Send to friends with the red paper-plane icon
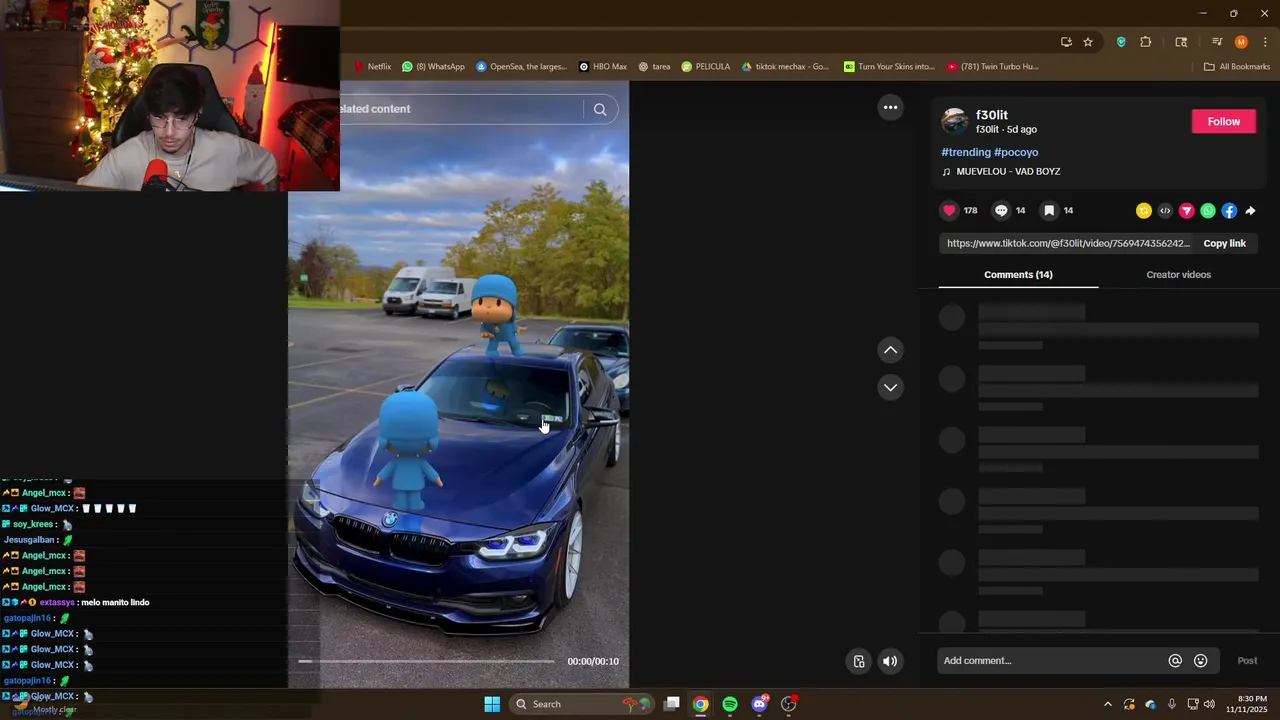 [1187, 211]
